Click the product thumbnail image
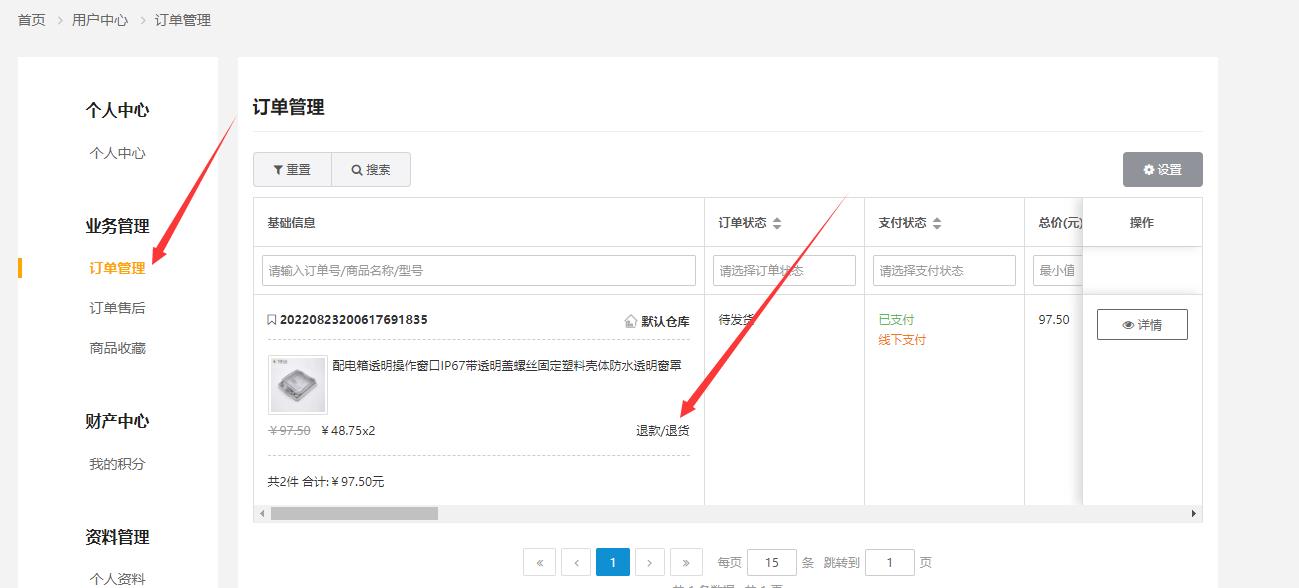The height and width of the screenshot is (588, 1299). (x=298, y=385)
